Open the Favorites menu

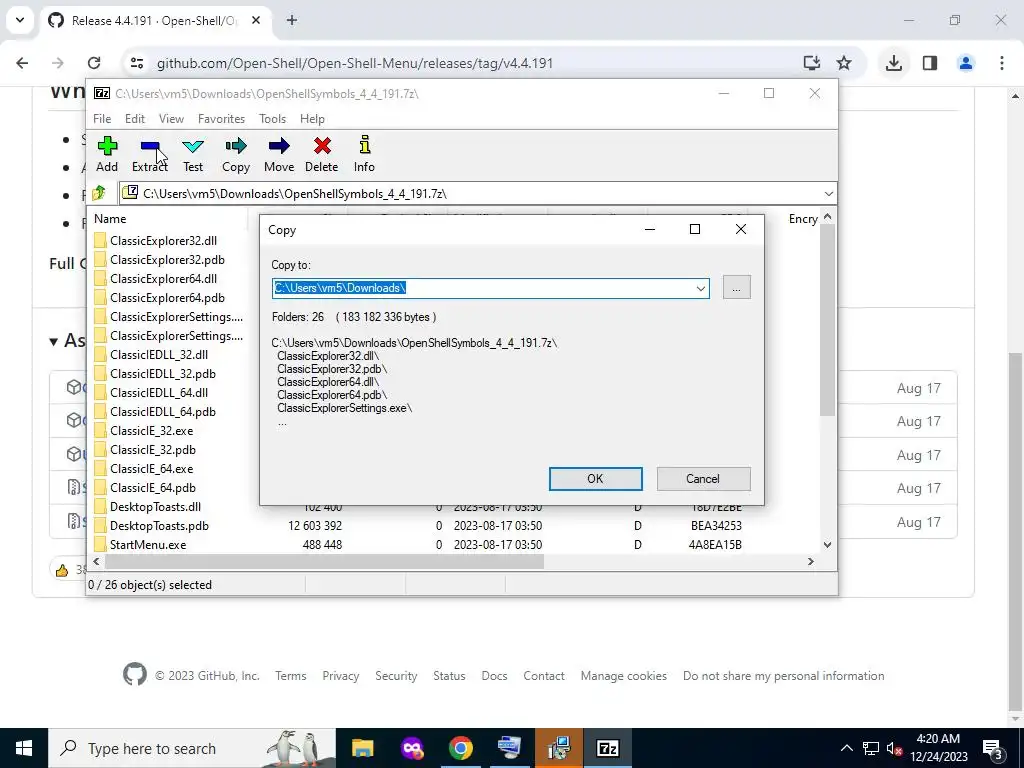(x=221, y=119)
